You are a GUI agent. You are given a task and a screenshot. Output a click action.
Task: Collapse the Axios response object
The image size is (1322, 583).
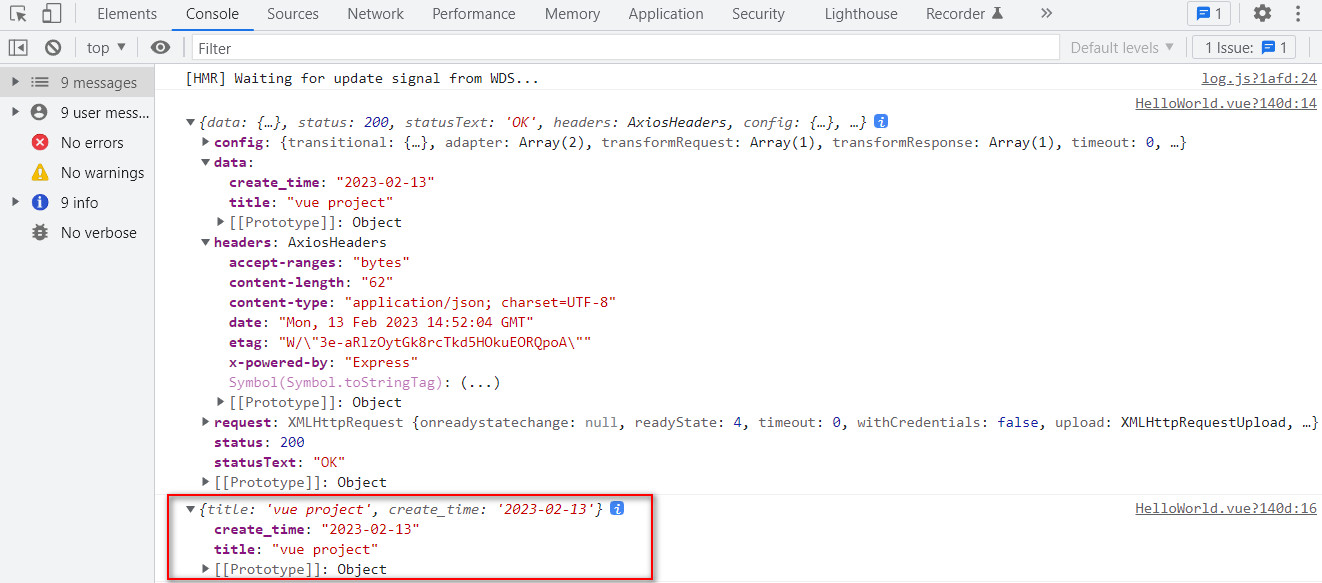(x=190, y=122)
